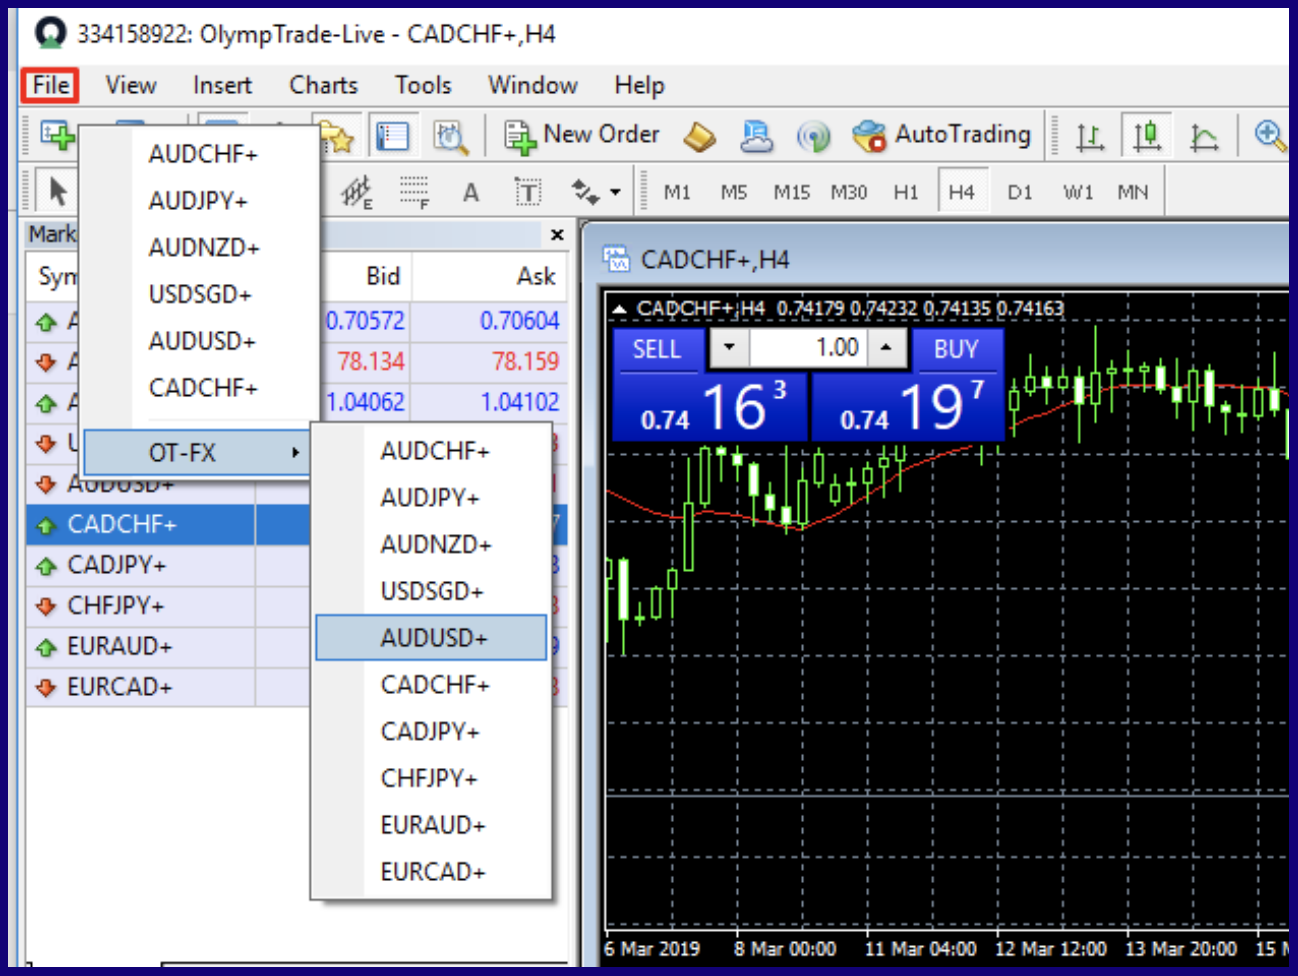Open the View menu
The image size is (1298, 976).
click(x=131, y=85)
